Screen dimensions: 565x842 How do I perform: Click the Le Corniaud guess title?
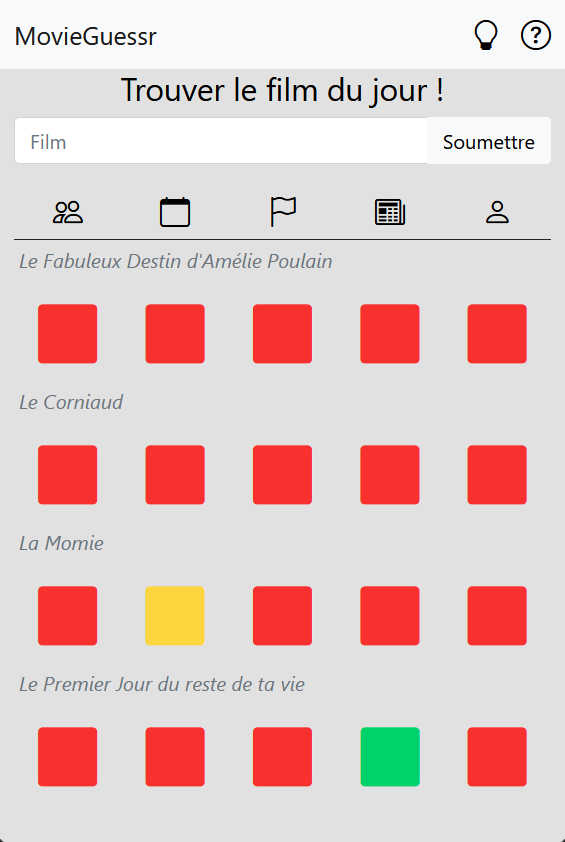coord(71,402)
